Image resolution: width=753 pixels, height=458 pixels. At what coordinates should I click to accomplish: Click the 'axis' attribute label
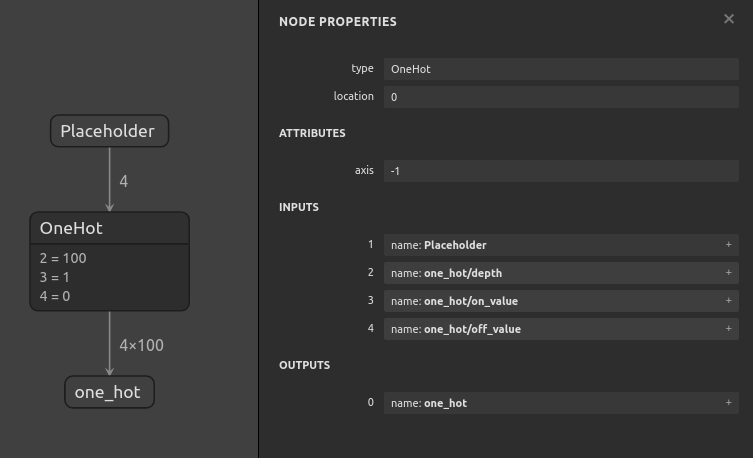(x=364, y=170)
